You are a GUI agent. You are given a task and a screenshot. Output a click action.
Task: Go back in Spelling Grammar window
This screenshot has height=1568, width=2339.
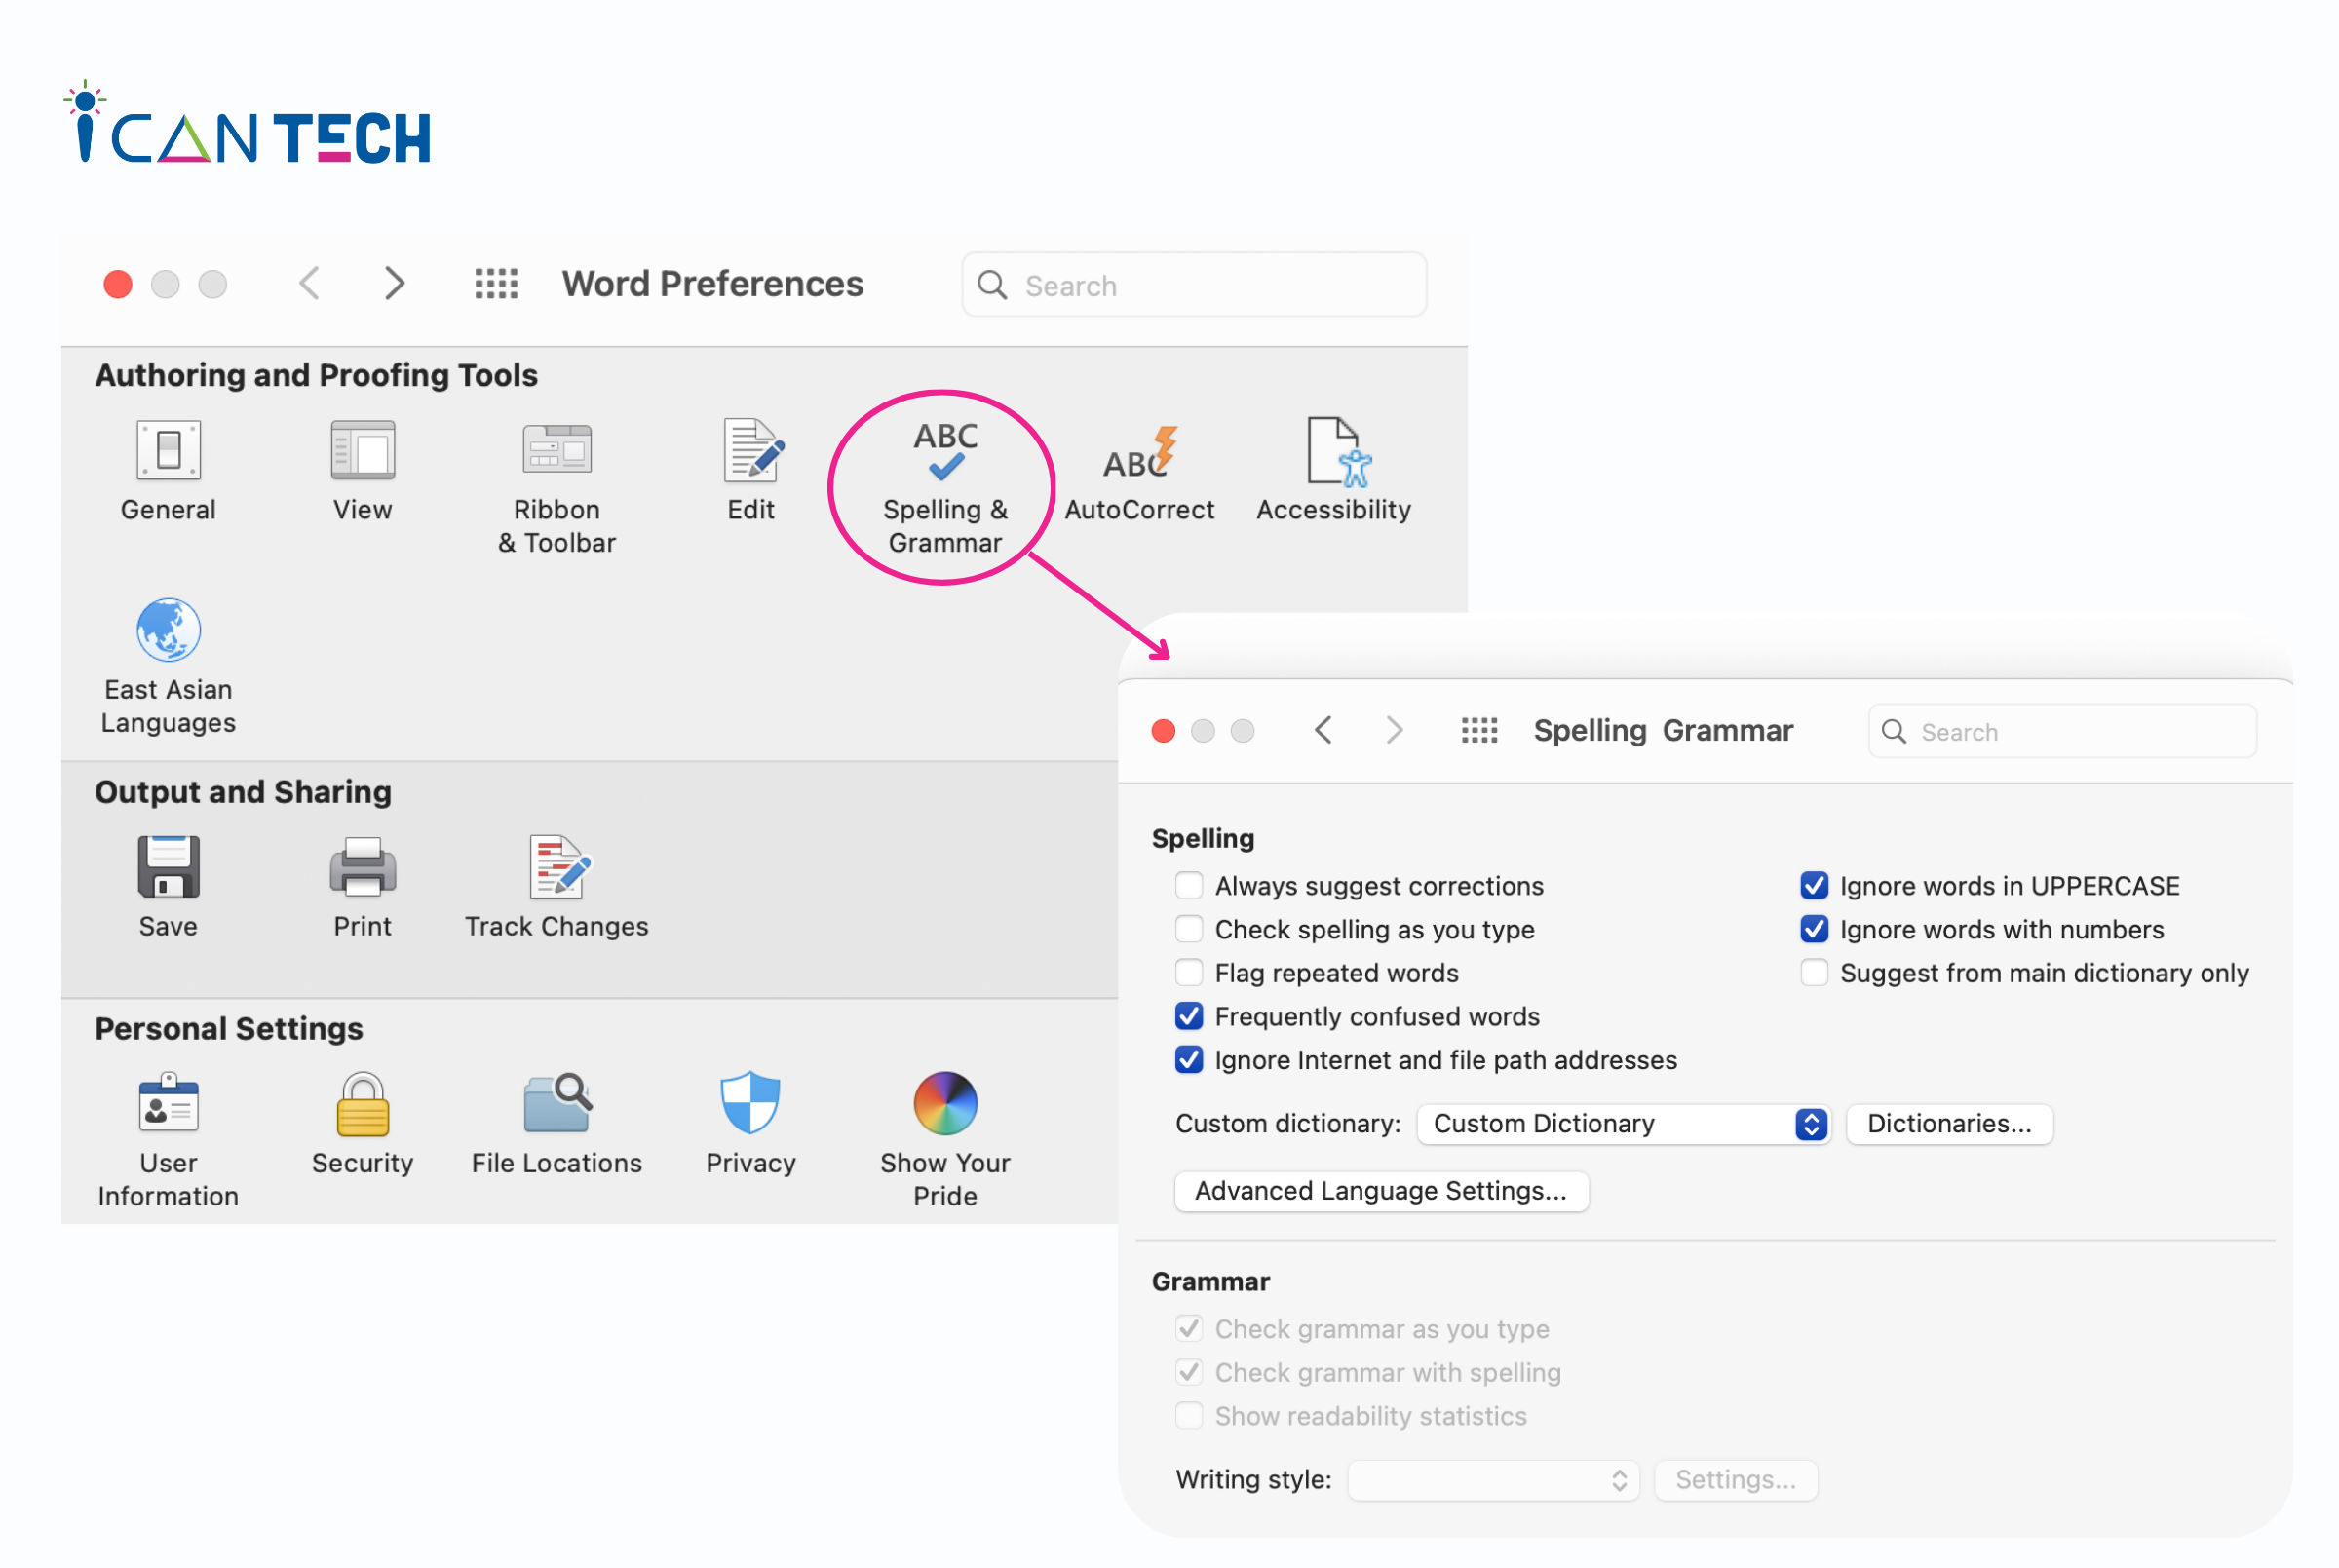coord(1323,731)
